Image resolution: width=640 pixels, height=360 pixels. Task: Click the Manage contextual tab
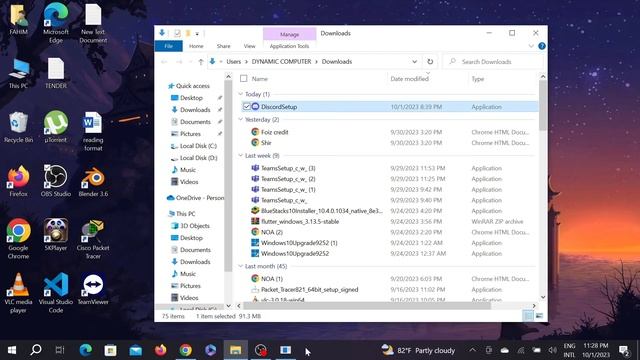289,34
